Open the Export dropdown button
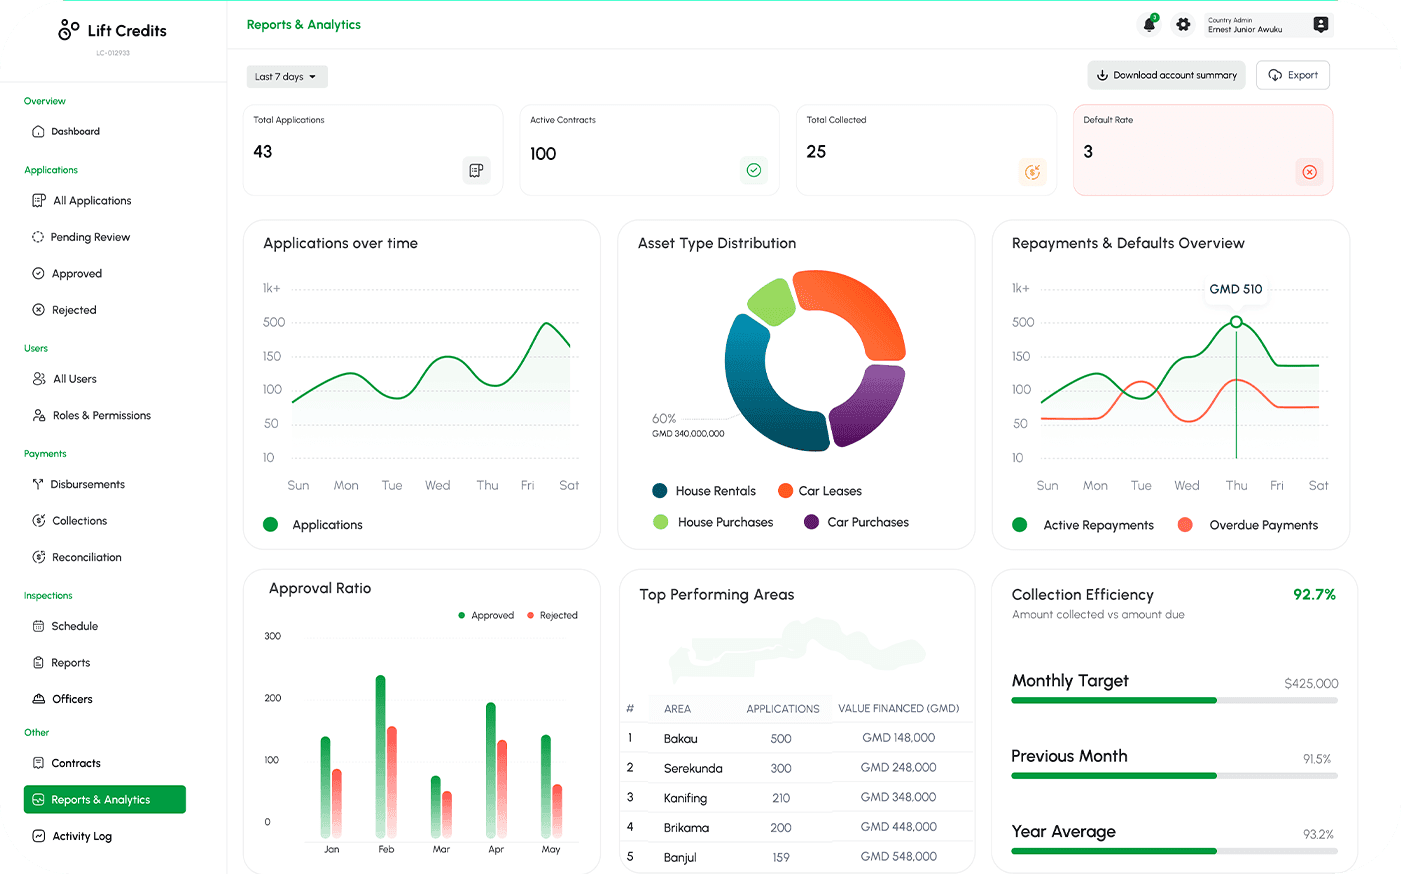The height and width of the screenshot is (874, 1401). tap(1292, 75)
